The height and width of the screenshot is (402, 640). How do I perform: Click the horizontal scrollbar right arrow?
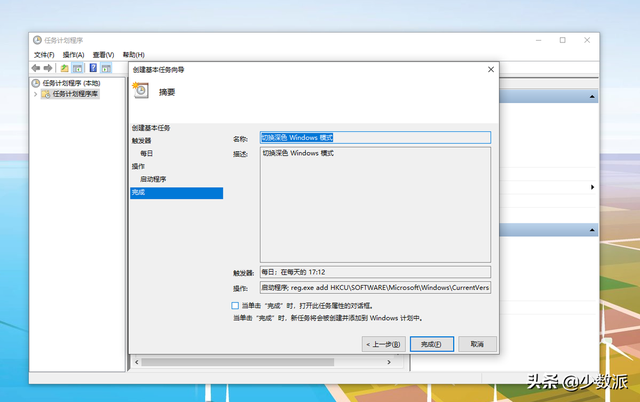389,362
